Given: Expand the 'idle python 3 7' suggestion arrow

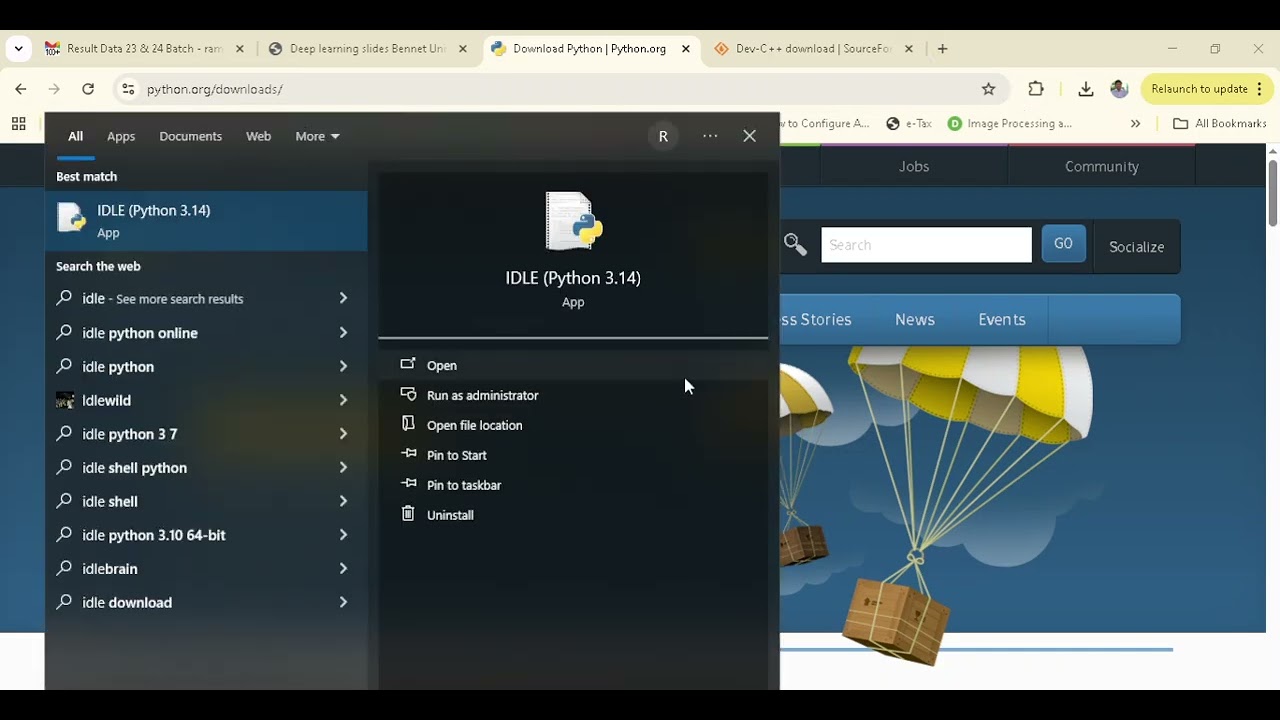Looking at the screenshot, I should [x=343, y=434].
